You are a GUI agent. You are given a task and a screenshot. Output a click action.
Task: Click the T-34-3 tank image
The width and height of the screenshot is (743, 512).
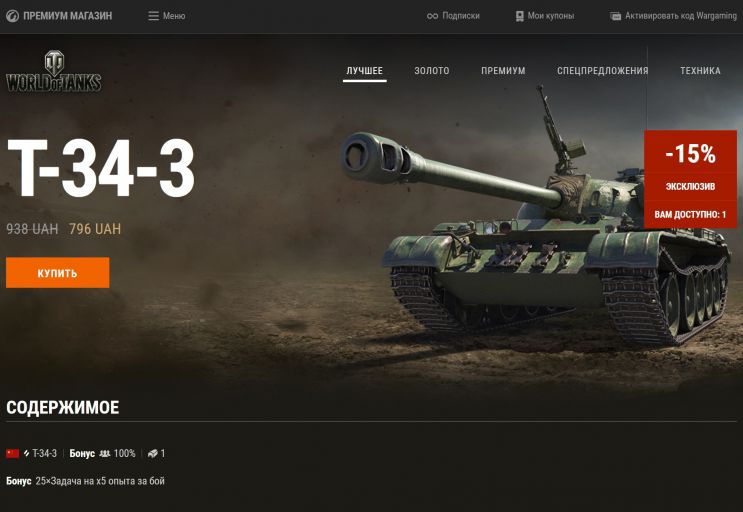point(535,218)
